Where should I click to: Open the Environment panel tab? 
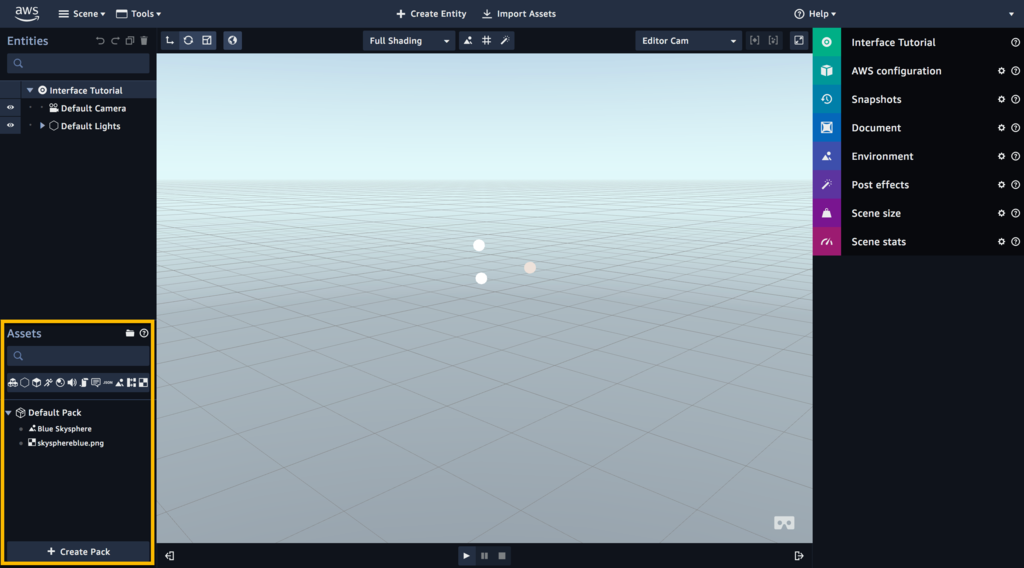(827, 156)
